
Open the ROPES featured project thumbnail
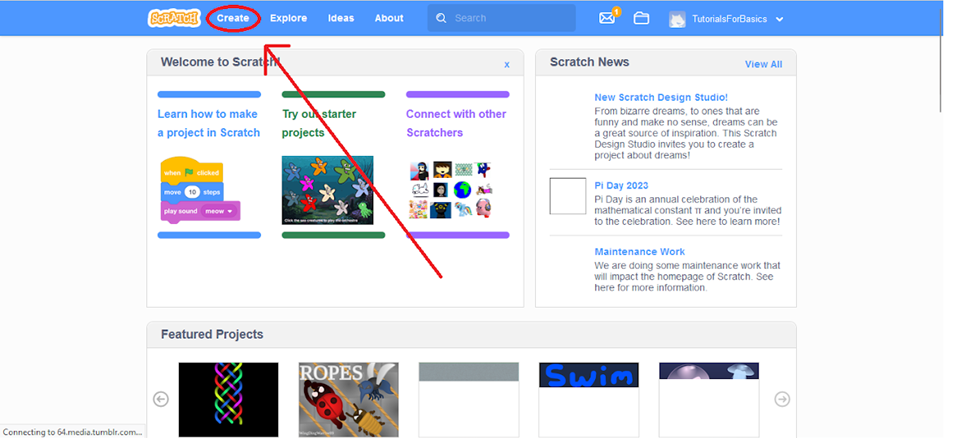tap(349, 399)
